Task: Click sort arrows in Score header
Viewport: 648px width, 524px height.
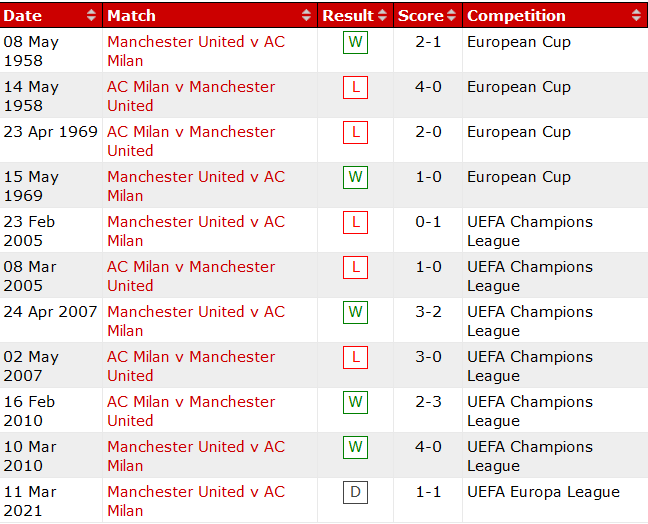Action: pyautogui.click(x=452, y=16)
